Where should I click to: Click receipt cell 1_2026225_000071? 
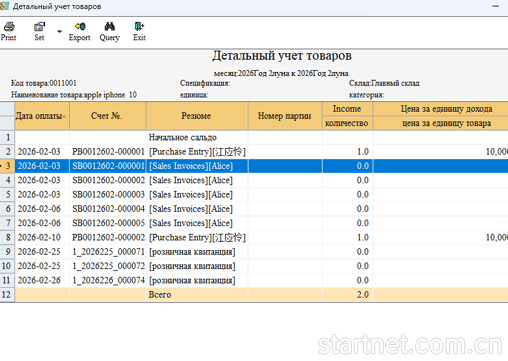[x=108, y=252]
